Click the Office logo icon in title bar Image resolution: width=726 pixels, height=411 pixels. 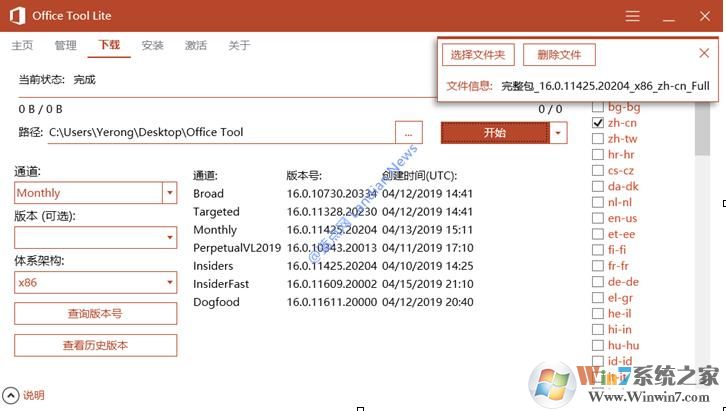[x=17, y=16]
